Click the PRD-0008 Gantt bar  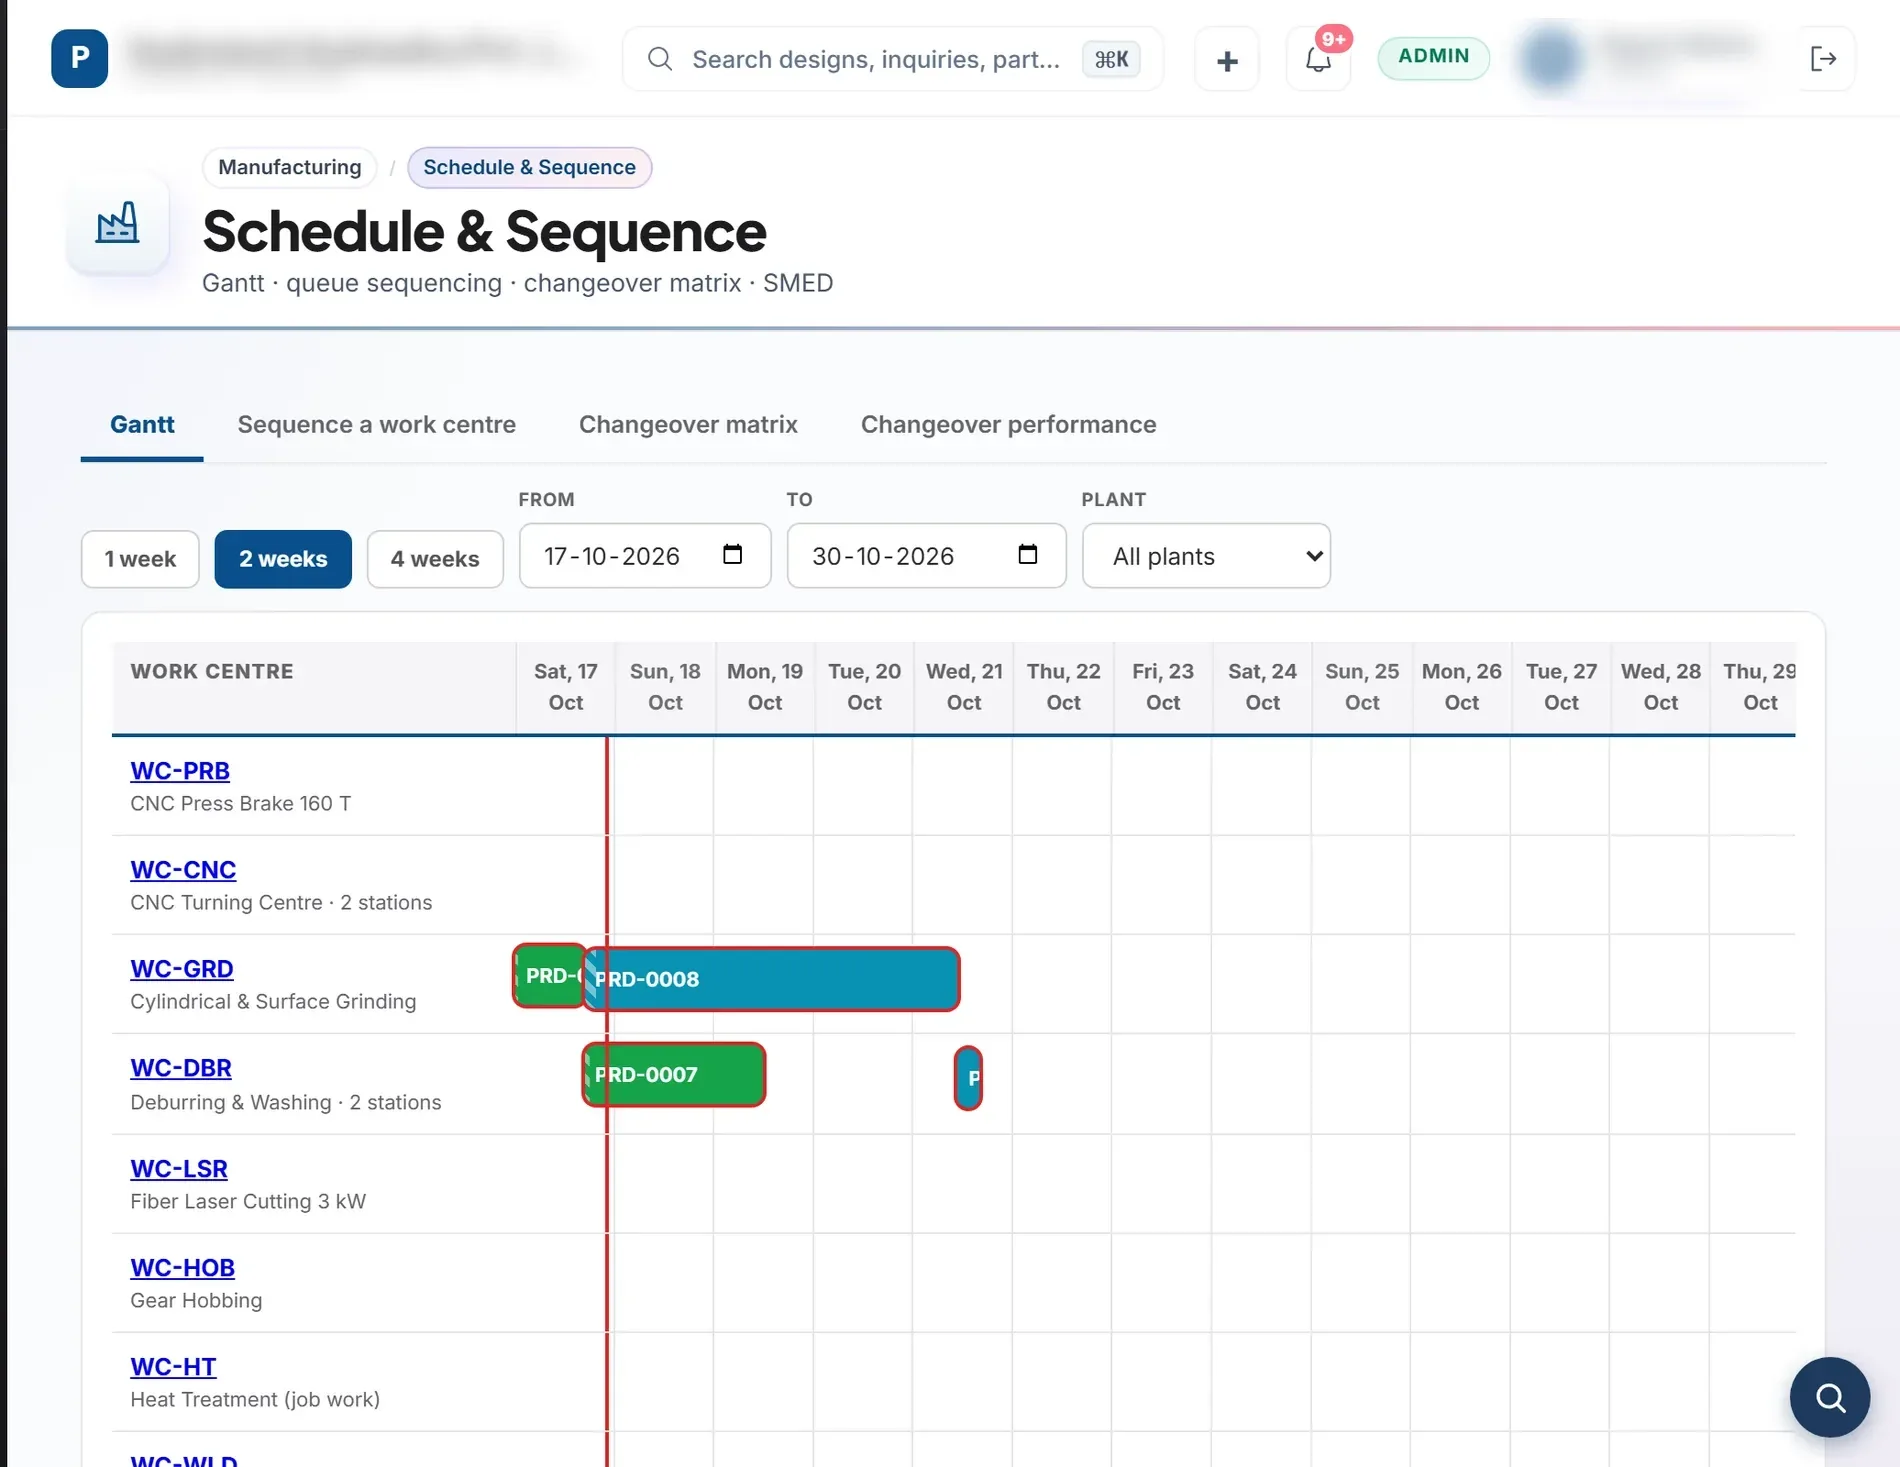click(x=772, y=979)
